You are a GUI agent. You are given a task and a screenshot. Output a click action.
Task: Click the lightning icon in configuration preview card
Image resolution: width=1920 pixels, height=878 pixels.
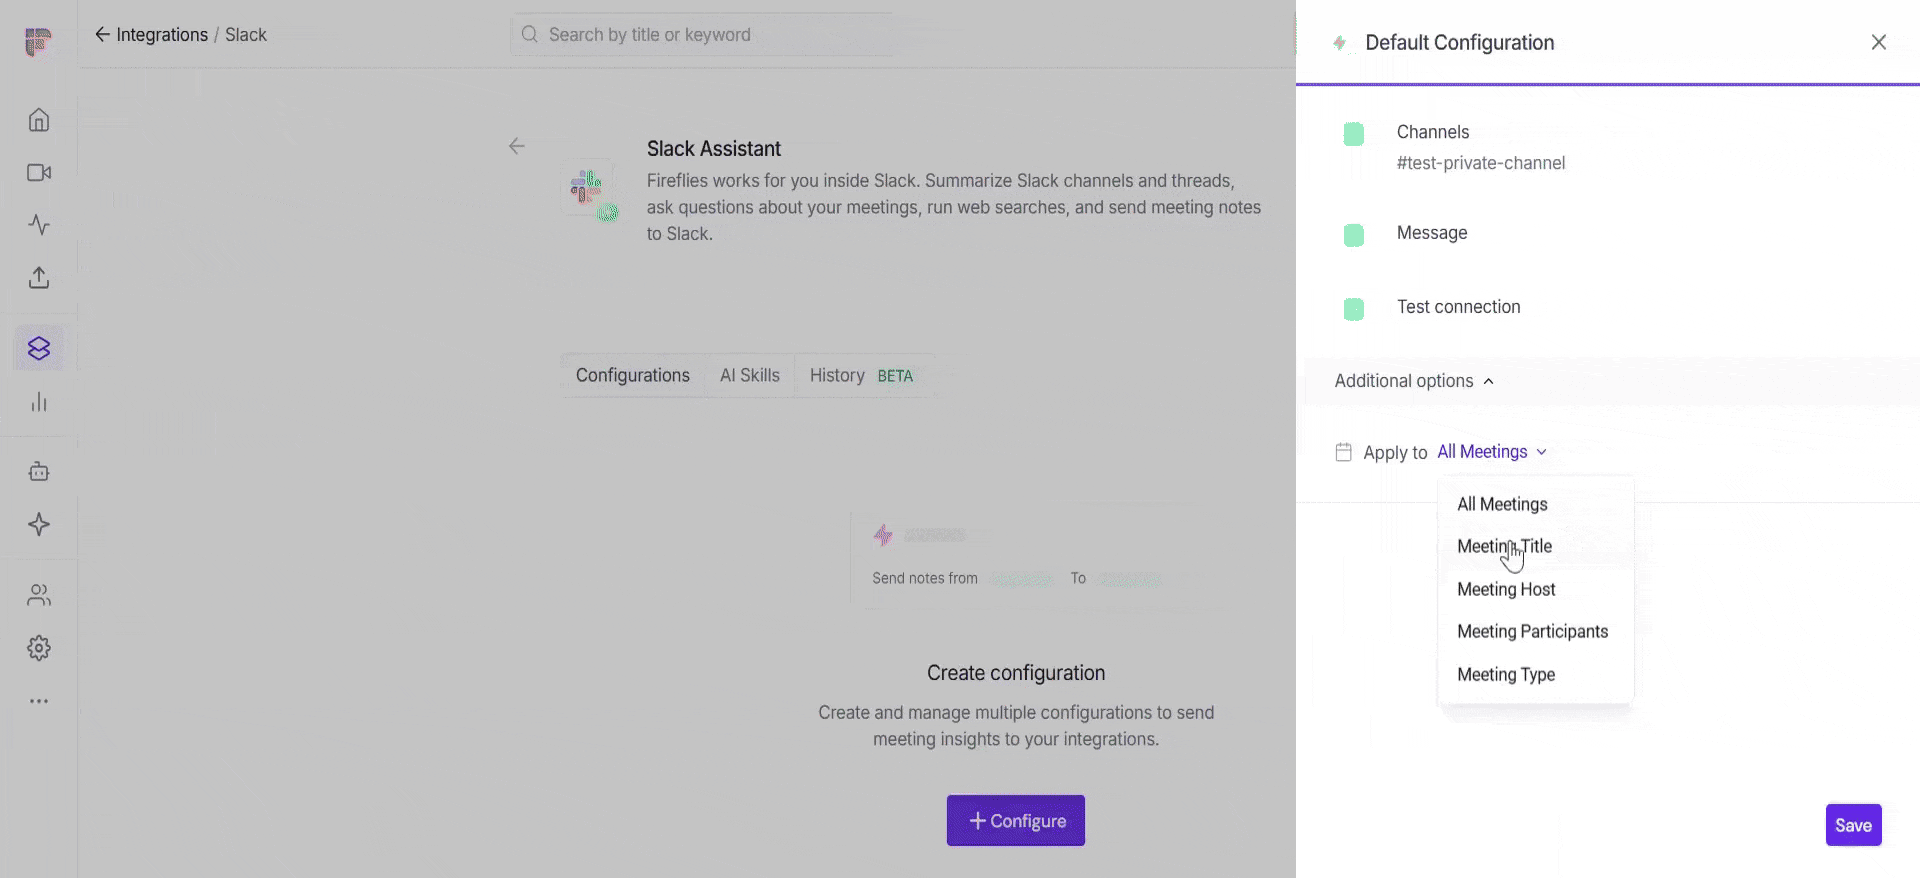[883, 535]
